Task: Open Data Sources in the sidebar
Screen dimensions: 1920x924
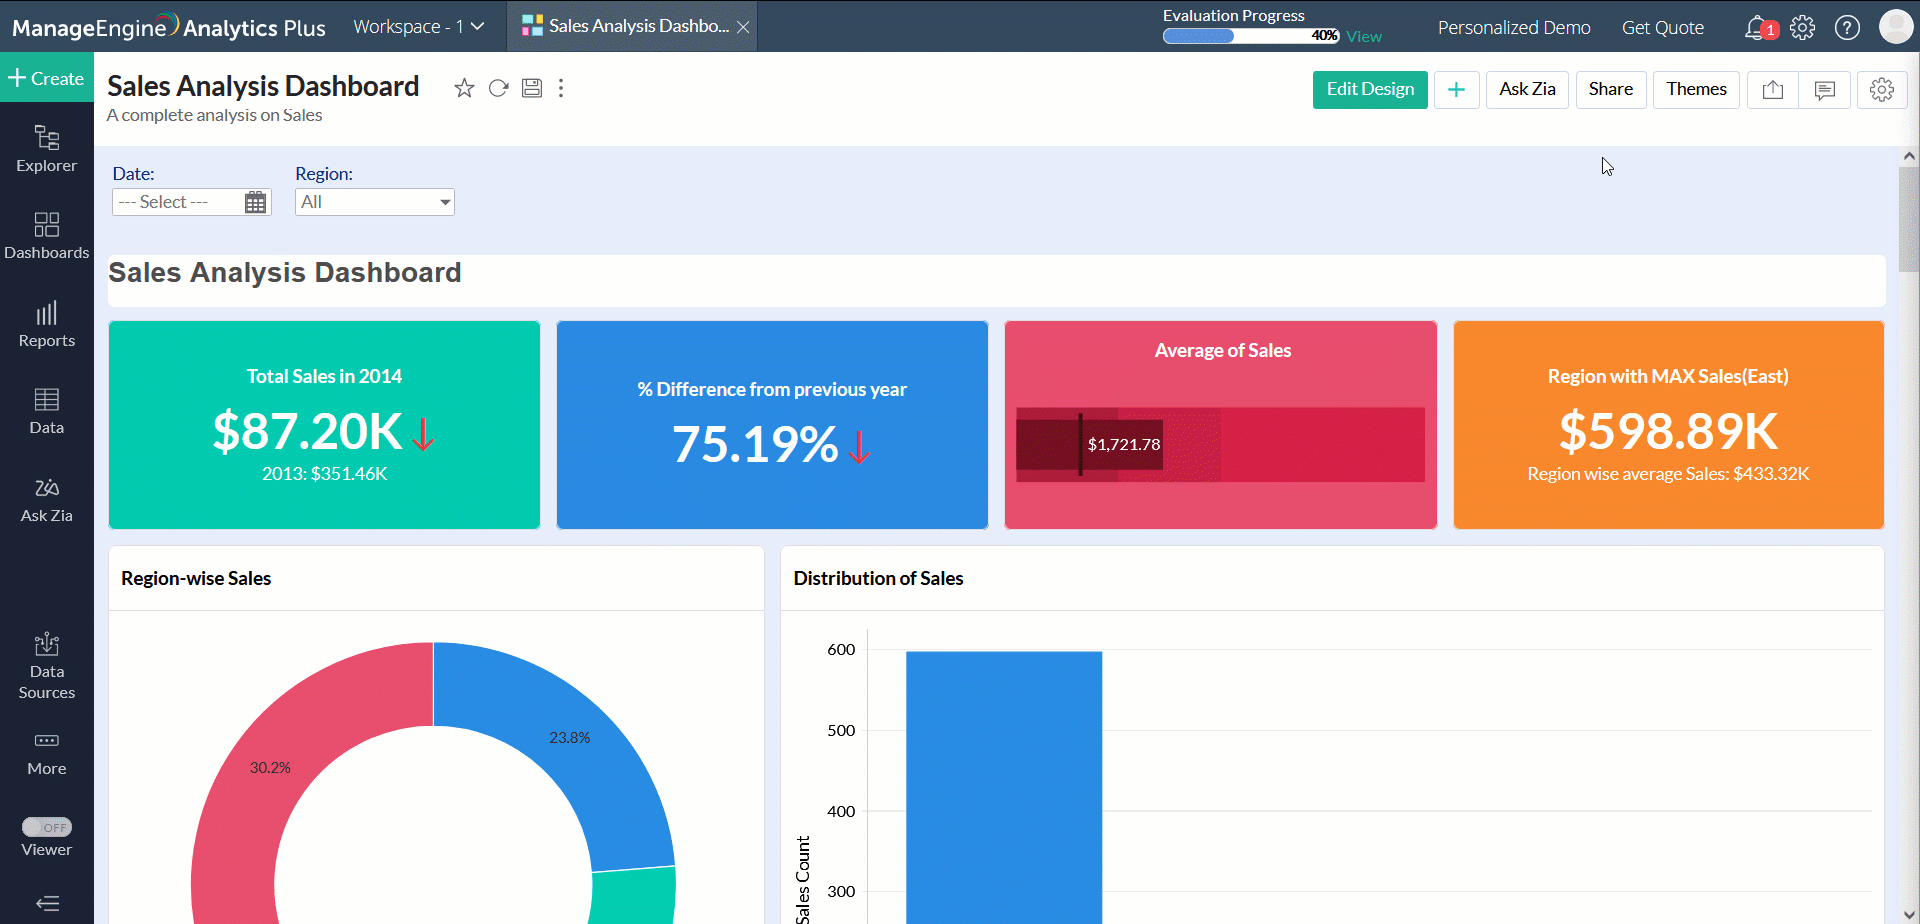Action: (x=47, y=666)
